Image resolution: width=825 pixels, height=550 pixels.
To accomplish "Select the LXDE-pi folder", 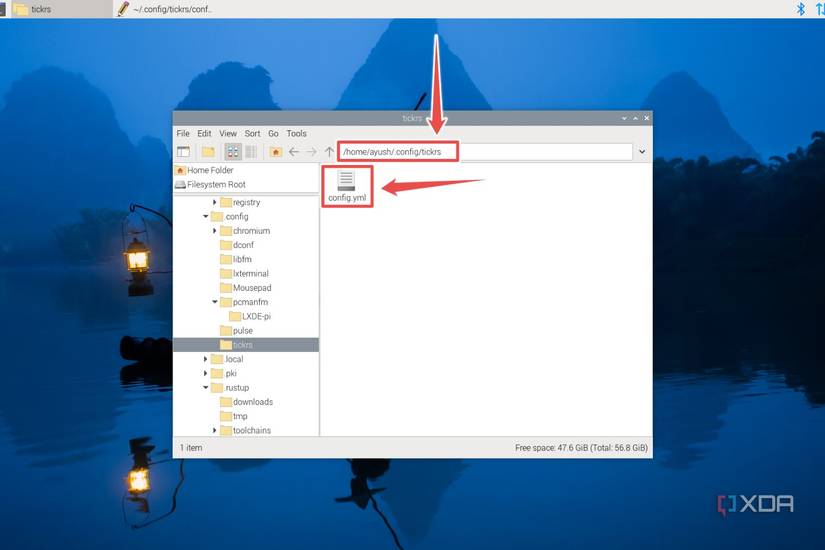I will pyautogui.click(x=250, y=316).
